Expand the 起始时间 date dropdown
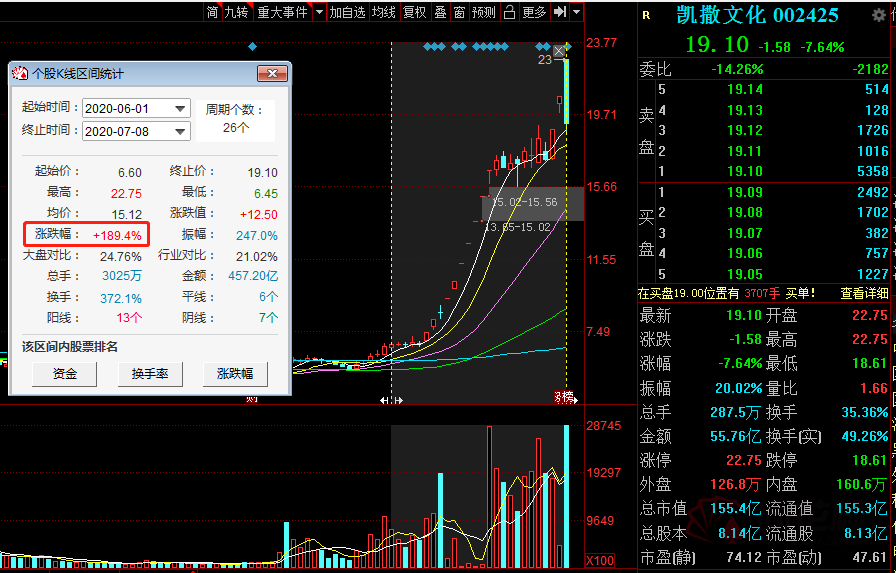 pos(181,109)
